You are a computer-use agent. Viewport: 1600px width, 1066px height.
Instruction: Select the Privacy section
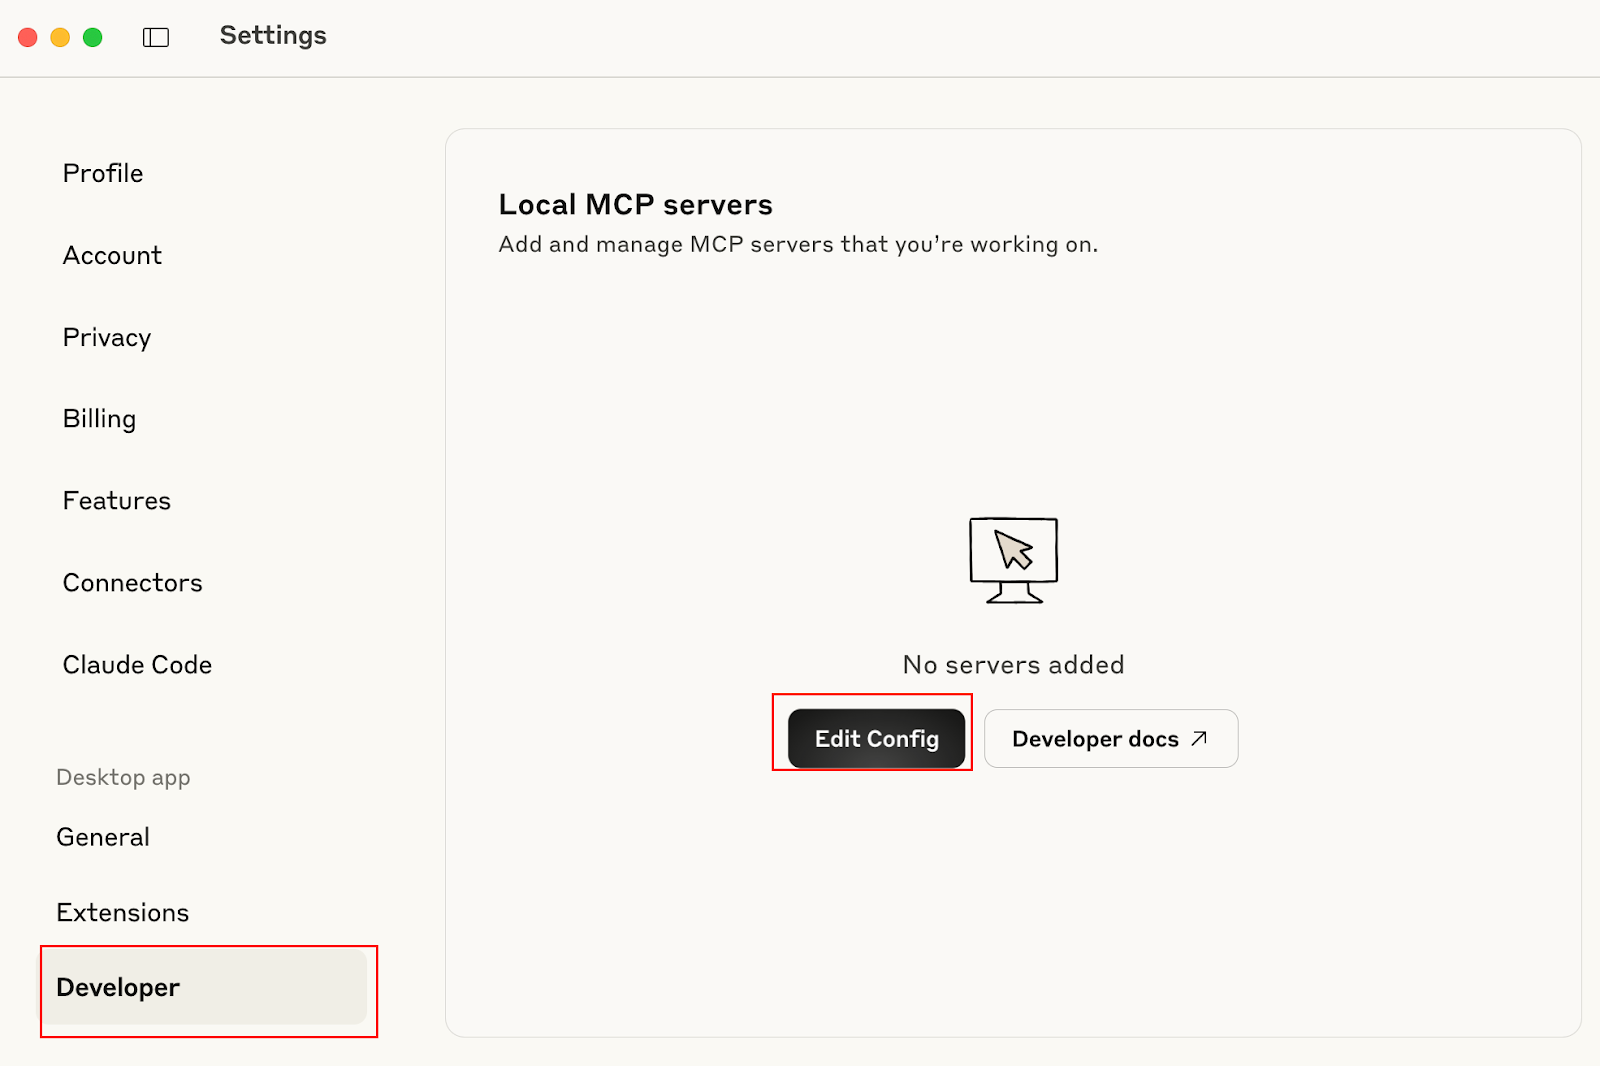coord(107,337)
